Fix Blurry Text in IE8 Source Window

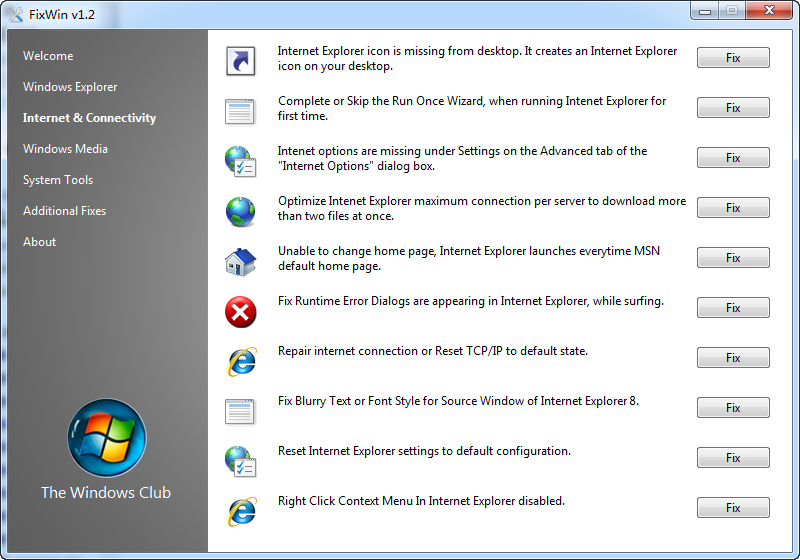point(733,408)
